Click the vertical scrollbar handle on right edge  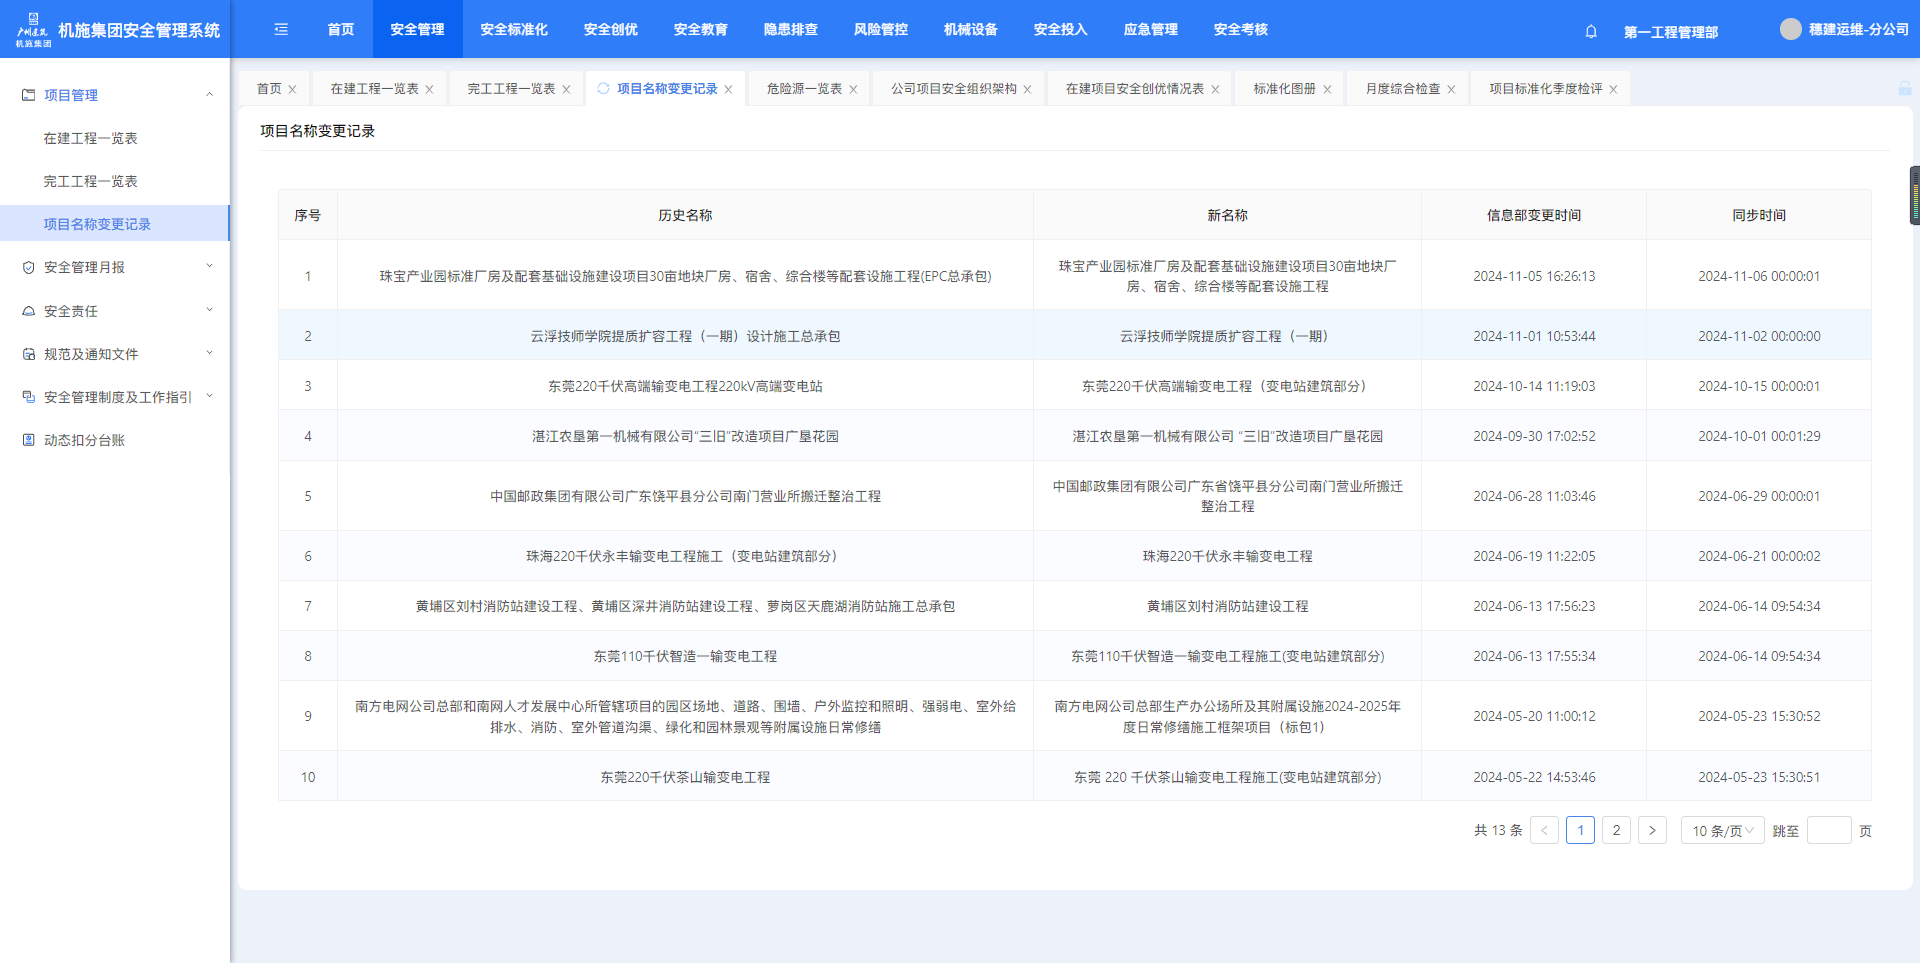[1914, 195]
